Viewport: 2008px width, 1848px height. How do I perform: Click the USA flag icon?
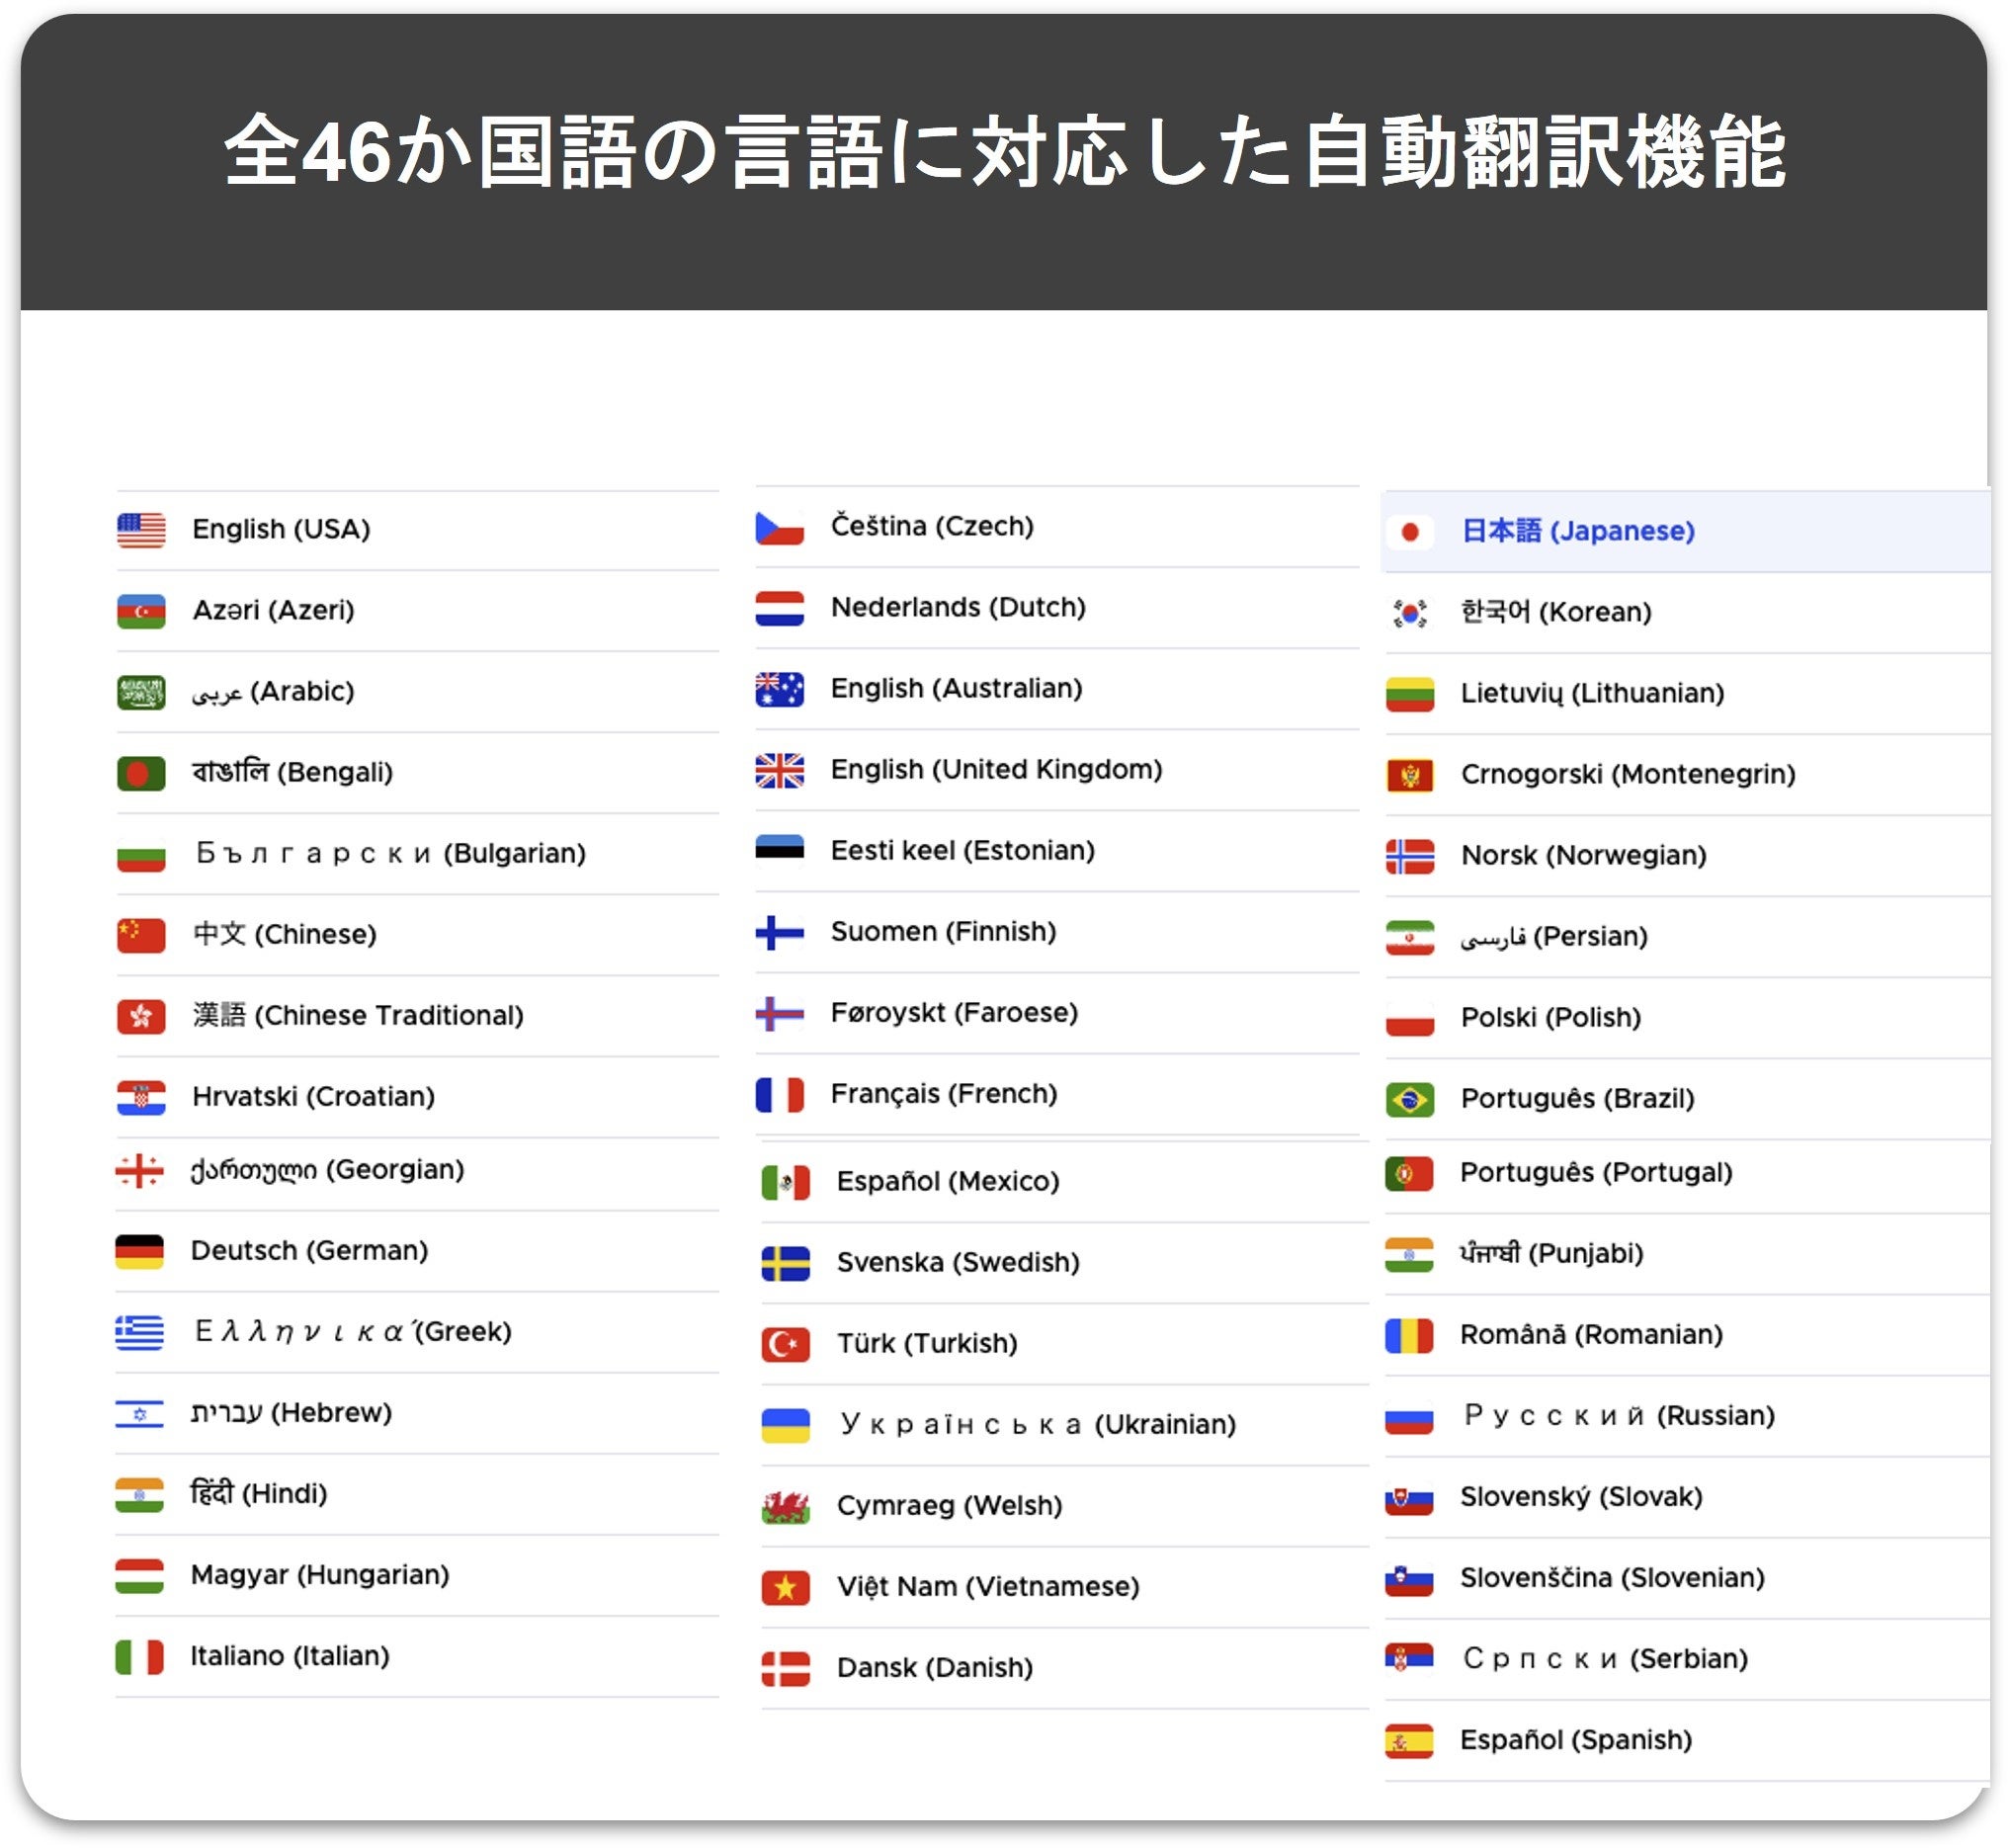coord(141,530)
